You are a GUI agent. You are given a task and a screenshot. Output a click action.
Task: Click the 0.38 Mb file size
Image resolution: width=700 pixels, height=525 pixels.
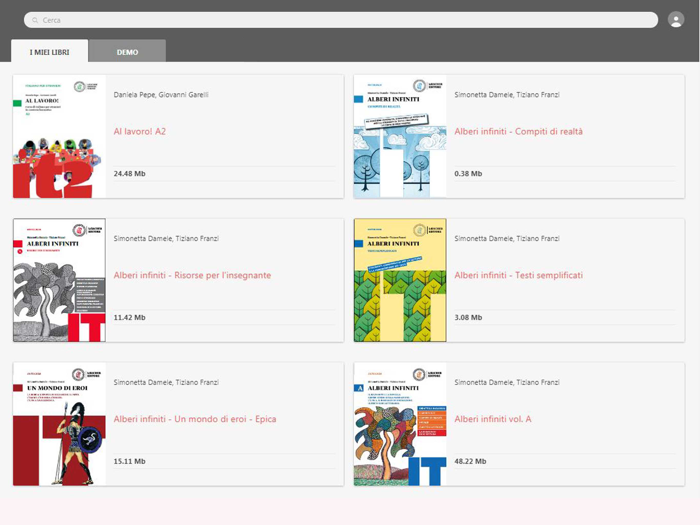tap(468, 174)
